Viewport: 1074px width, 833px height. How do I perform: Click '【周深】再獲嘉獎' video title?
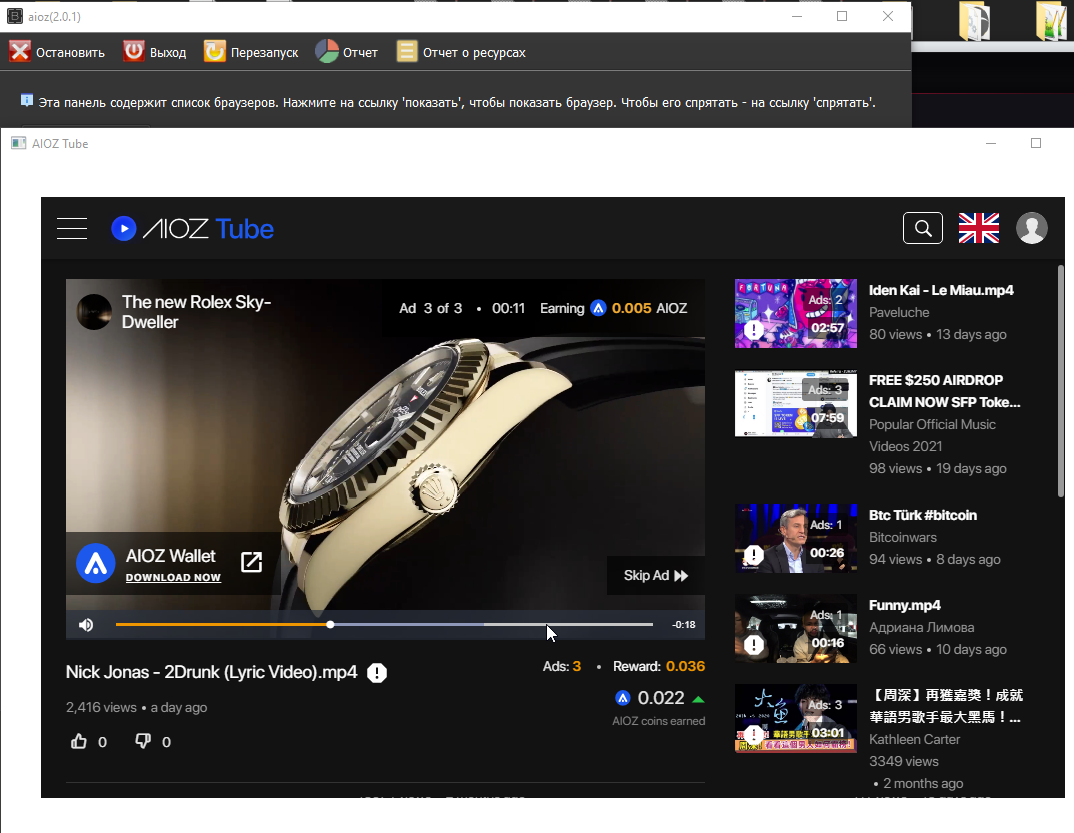946,706
